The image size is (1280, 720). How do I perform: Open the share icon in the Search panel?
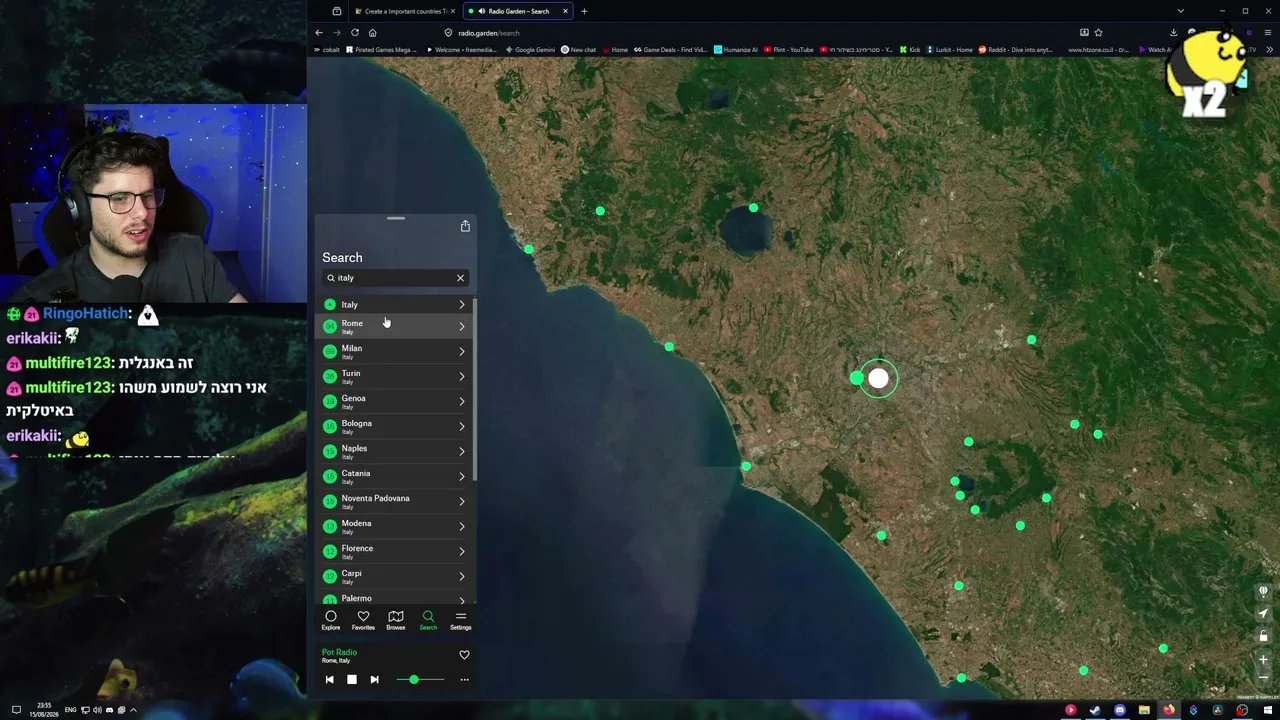coord(465,226)
